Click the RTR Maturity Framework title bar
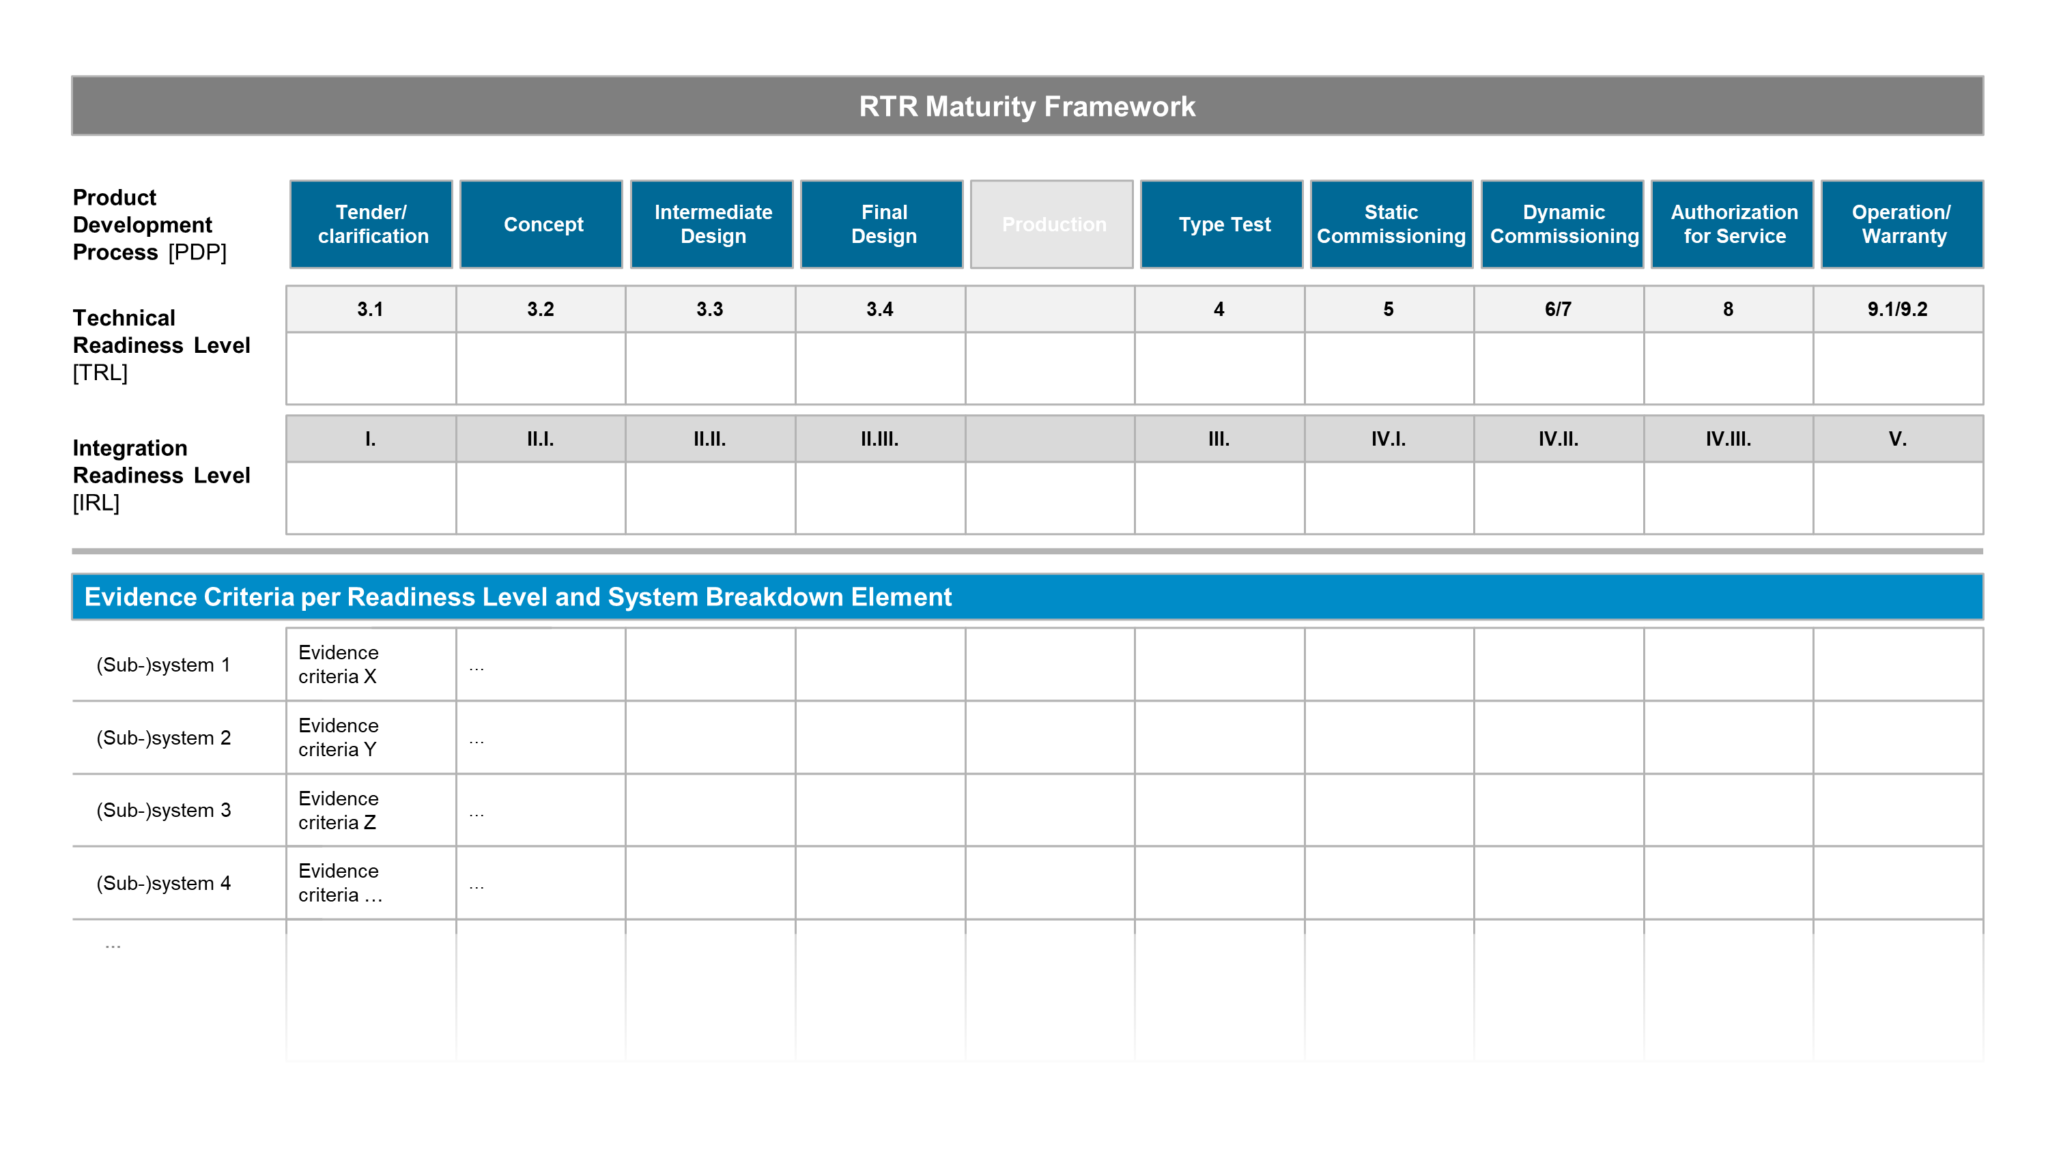 1027,105
